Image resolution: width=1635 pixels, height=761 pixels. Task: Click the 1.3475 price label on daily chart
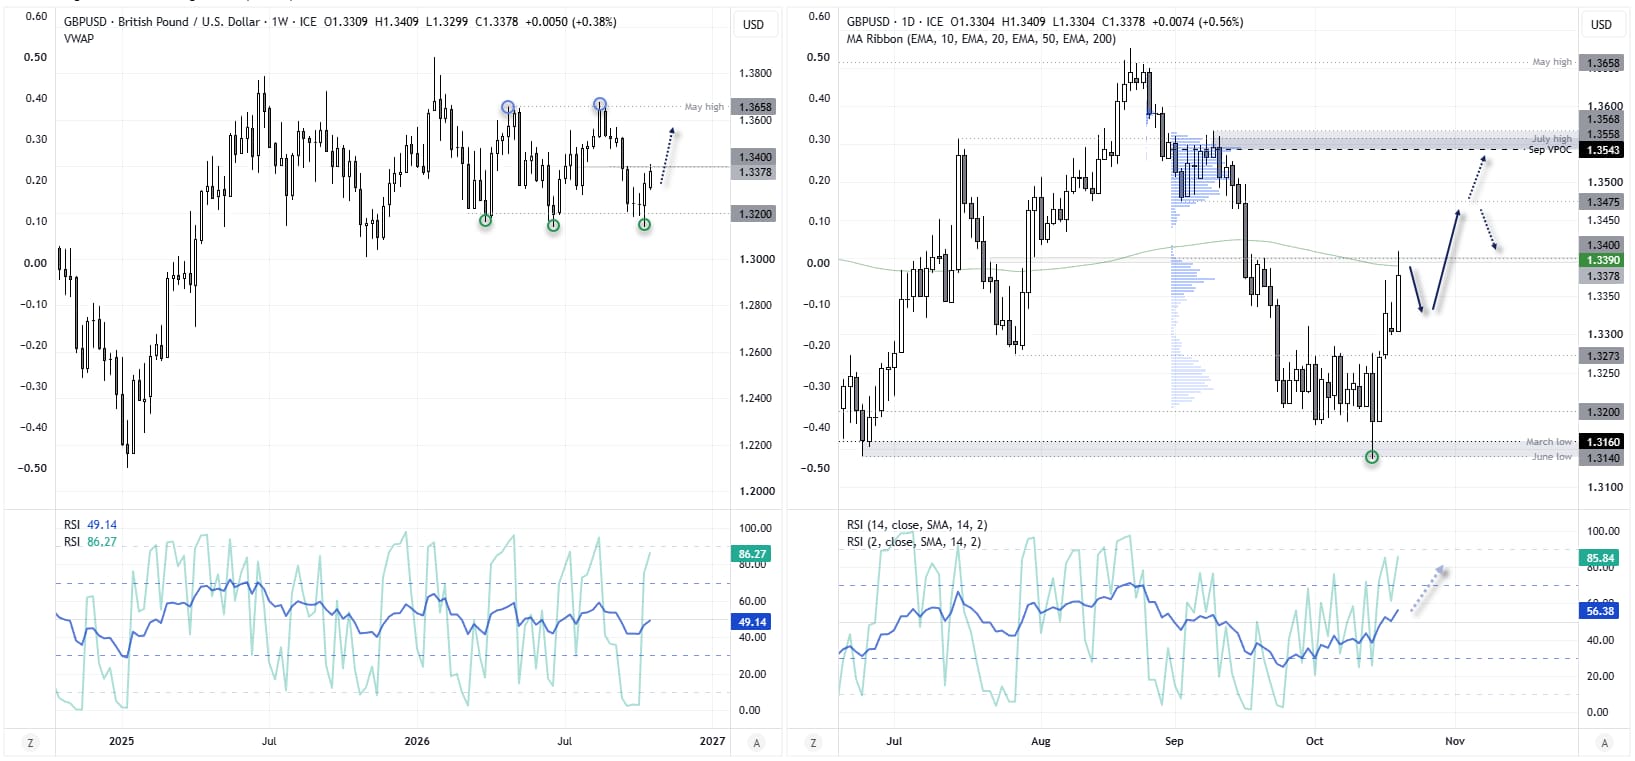[1603, 202]
